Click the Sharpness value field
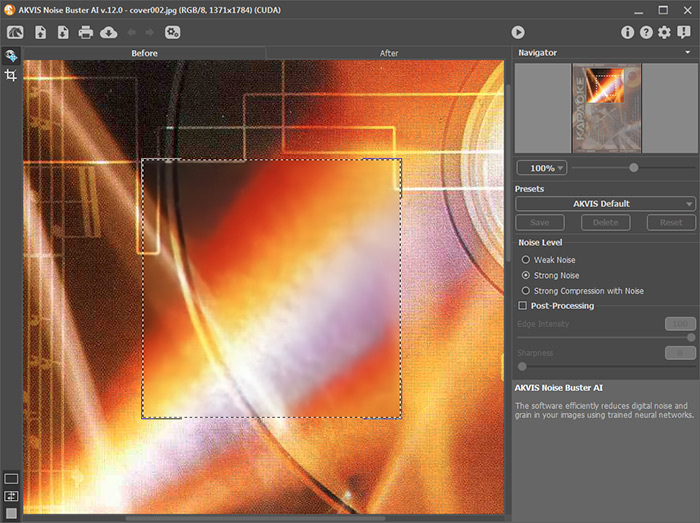The image size is (700, 523). tap(680, 353)
